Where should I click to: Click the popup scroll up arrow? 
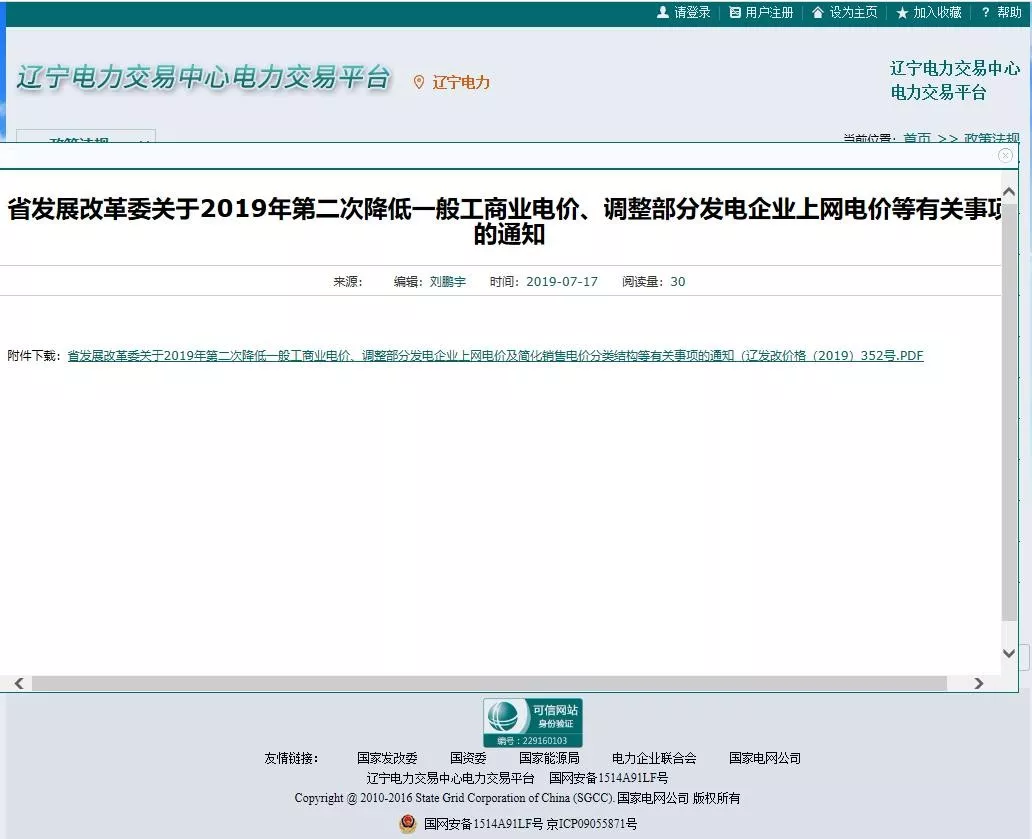pos(1009,192)
